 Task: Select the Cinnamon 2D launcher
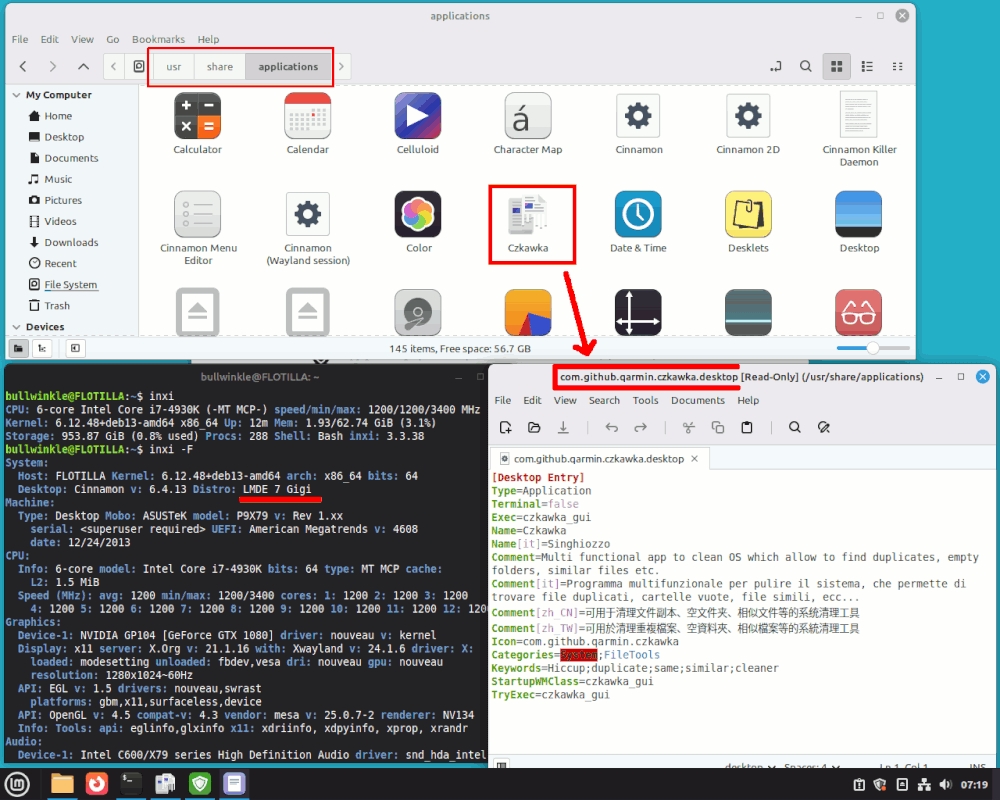click(x=748, y=124)
